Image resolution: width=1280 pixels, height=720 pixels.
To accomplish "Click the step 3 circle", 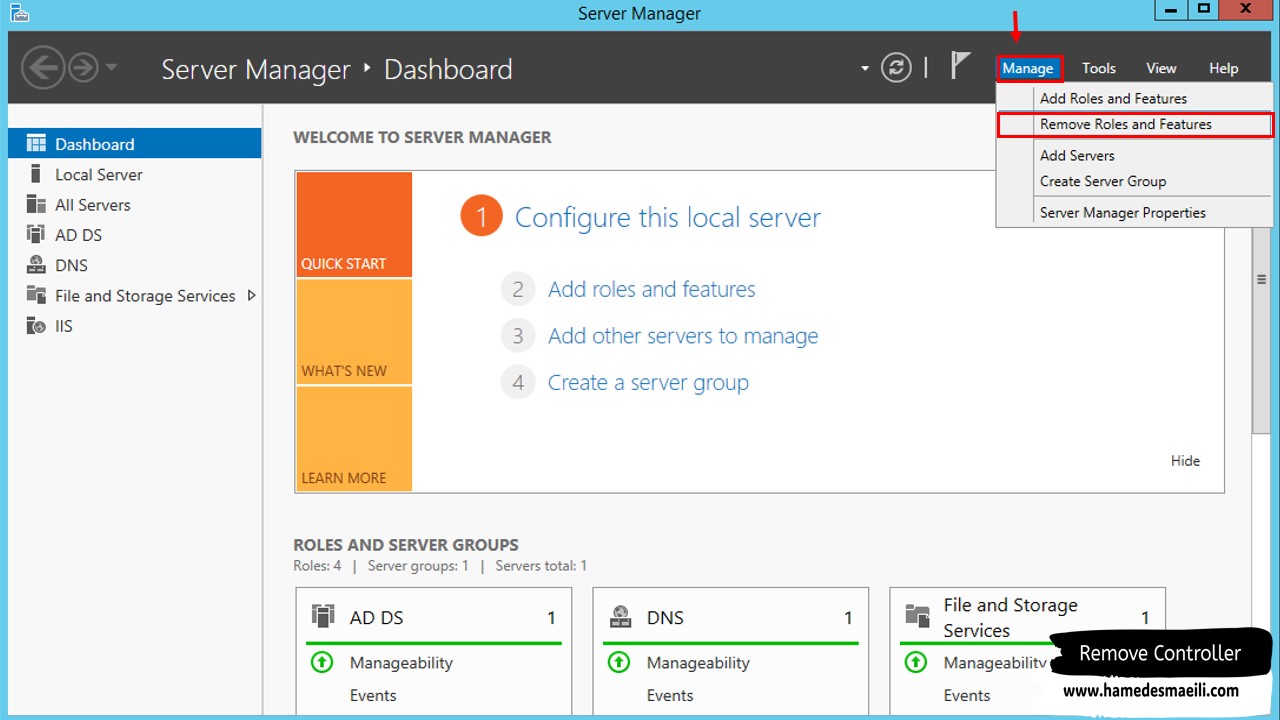I will click(x=518, y=336).
